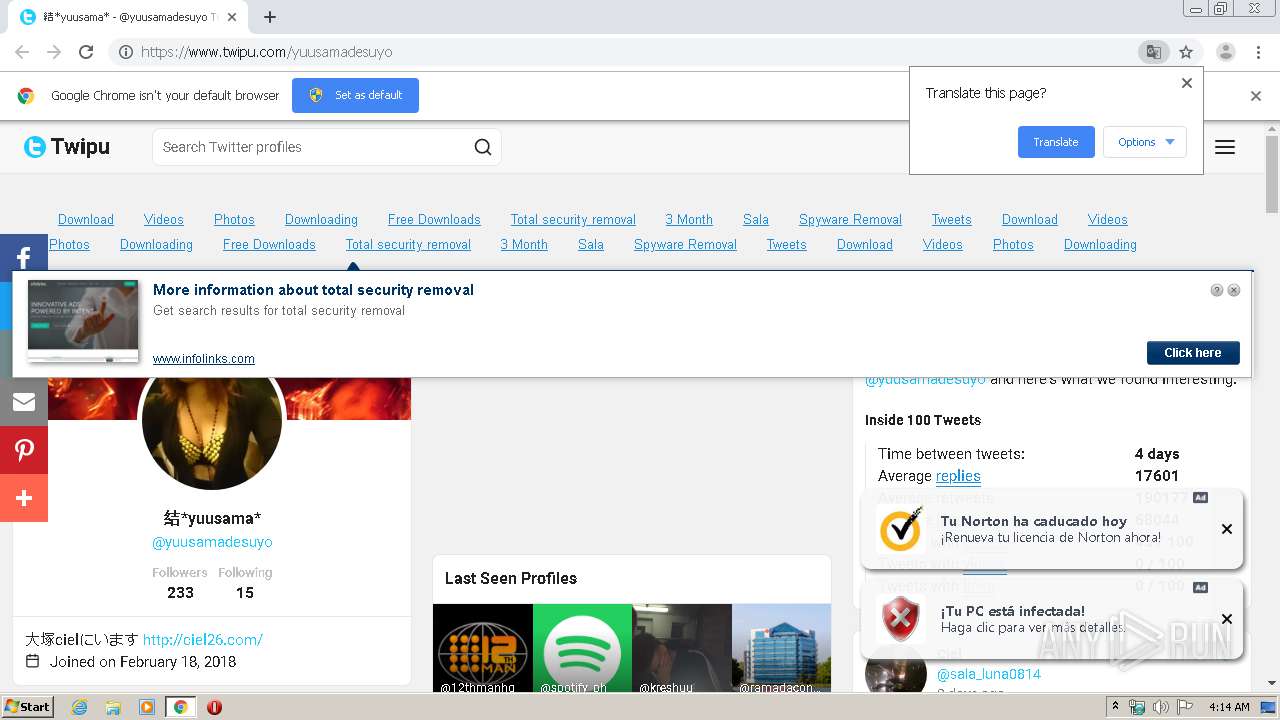This screenshot has height=720, width=1280.
Task: Open the Twipu hamburger menu
Action: [1225, 147]
